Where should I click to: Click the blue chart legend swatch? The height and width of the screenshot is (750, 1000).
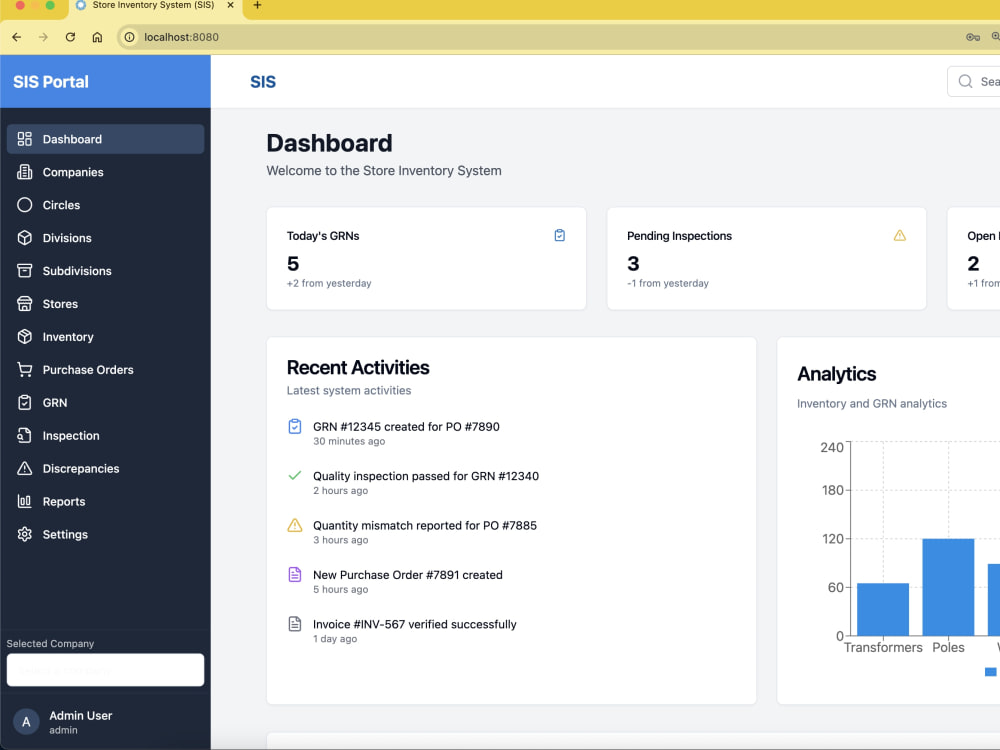pos(990,672)
